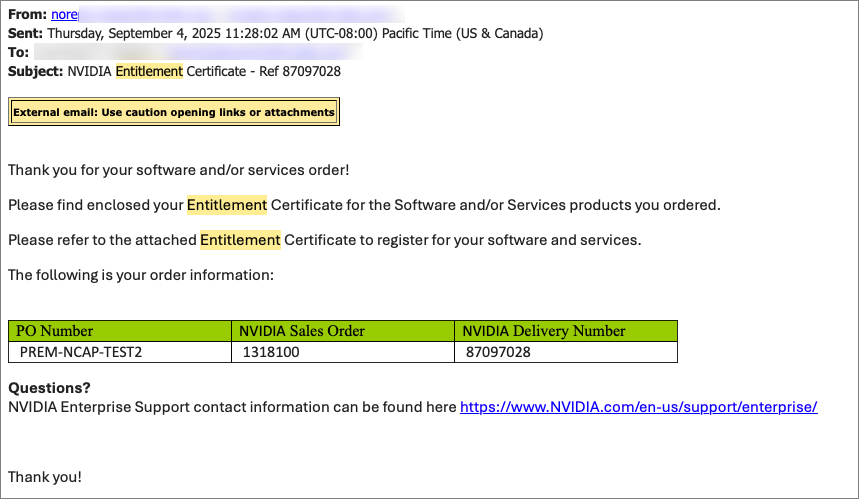
Task: Click the NVIDIA Sales Order header
Action: (343, 331)
